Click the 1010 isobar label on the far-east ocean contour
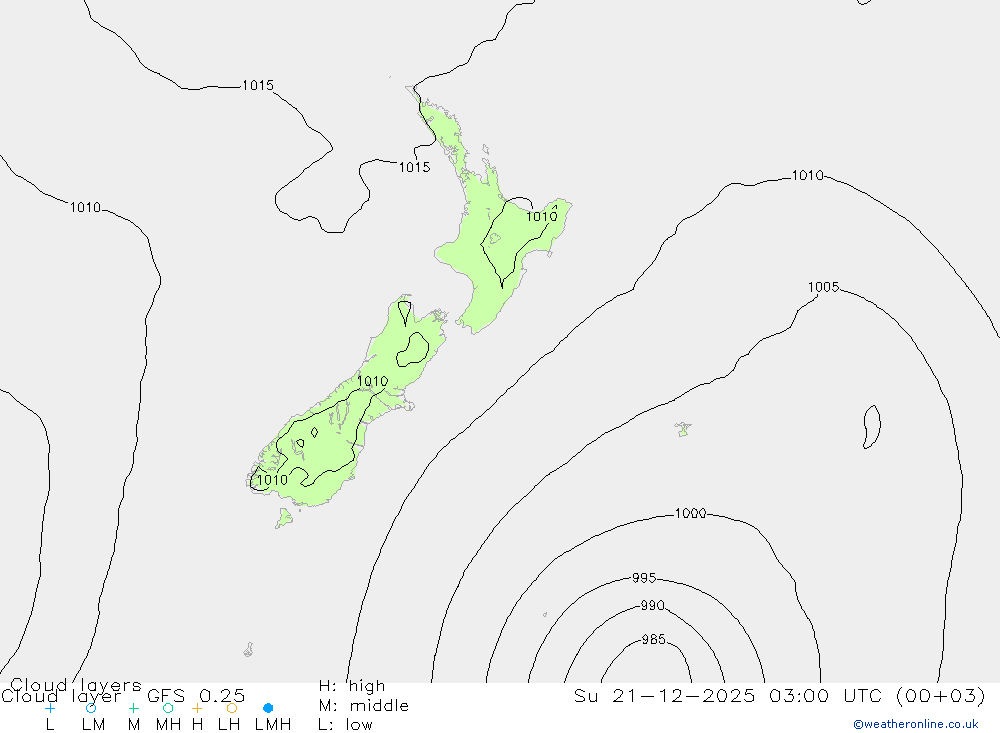Screen dimensions: 1000x733 pos(807,175)
